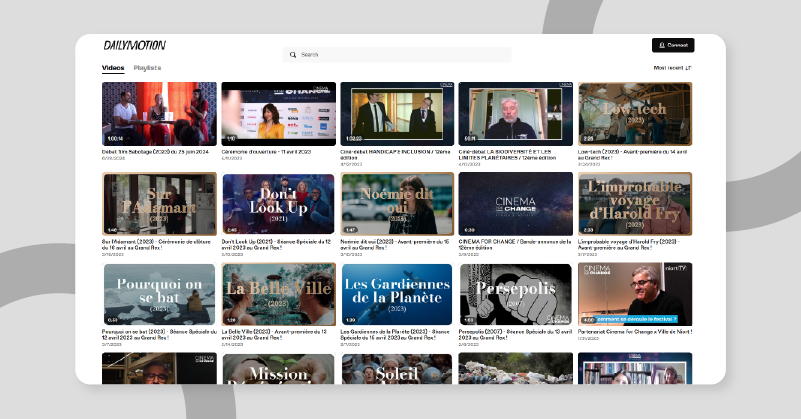Viewport: 801px width, 419px height.
Task: Open the Ville de Niort partnership thumbnail
Action: pyautogui.click(x=635, y=294)
